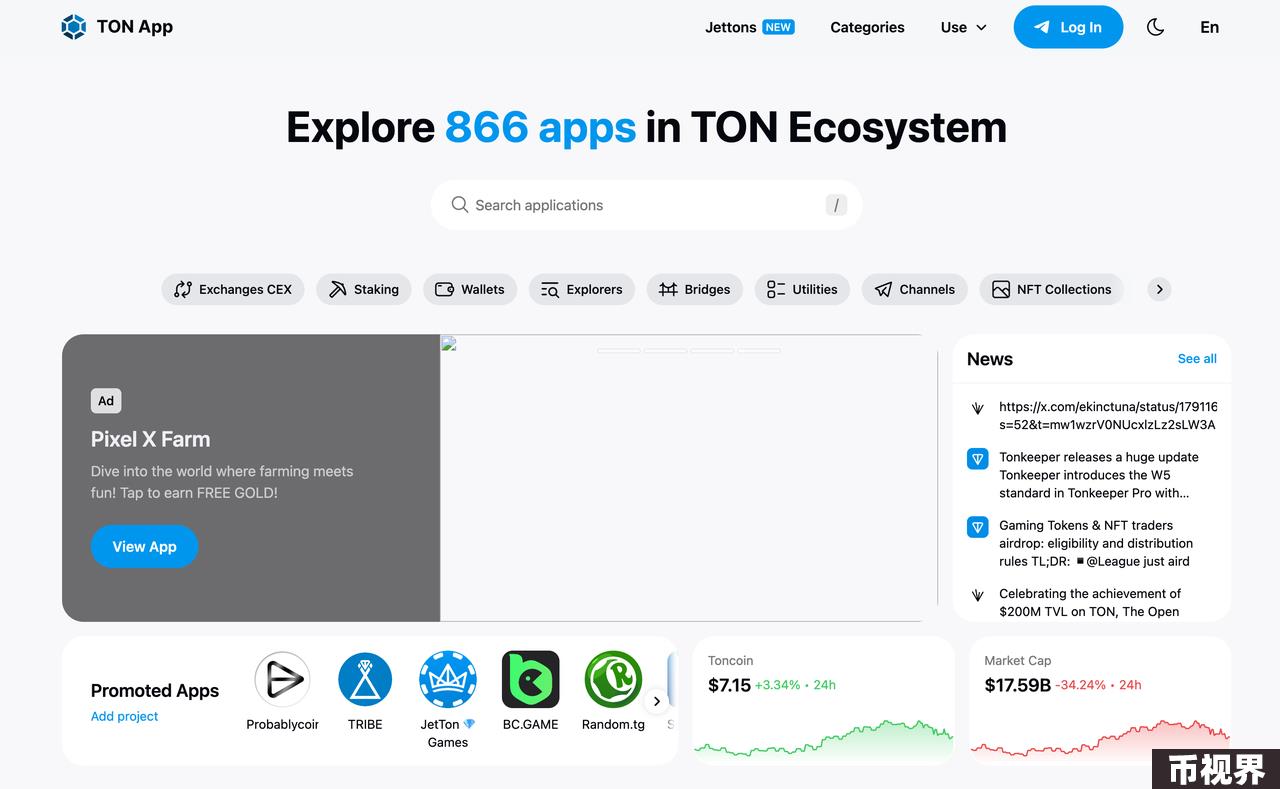Click the 866 apps headline text

pyautogui.click(x=540, y=127)
